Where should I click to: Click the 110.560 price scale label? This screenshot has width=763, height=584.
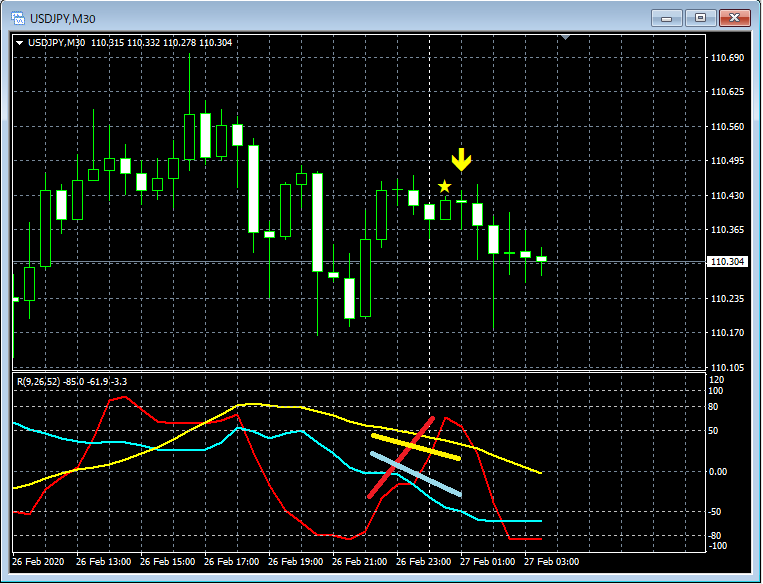[727, 127]
